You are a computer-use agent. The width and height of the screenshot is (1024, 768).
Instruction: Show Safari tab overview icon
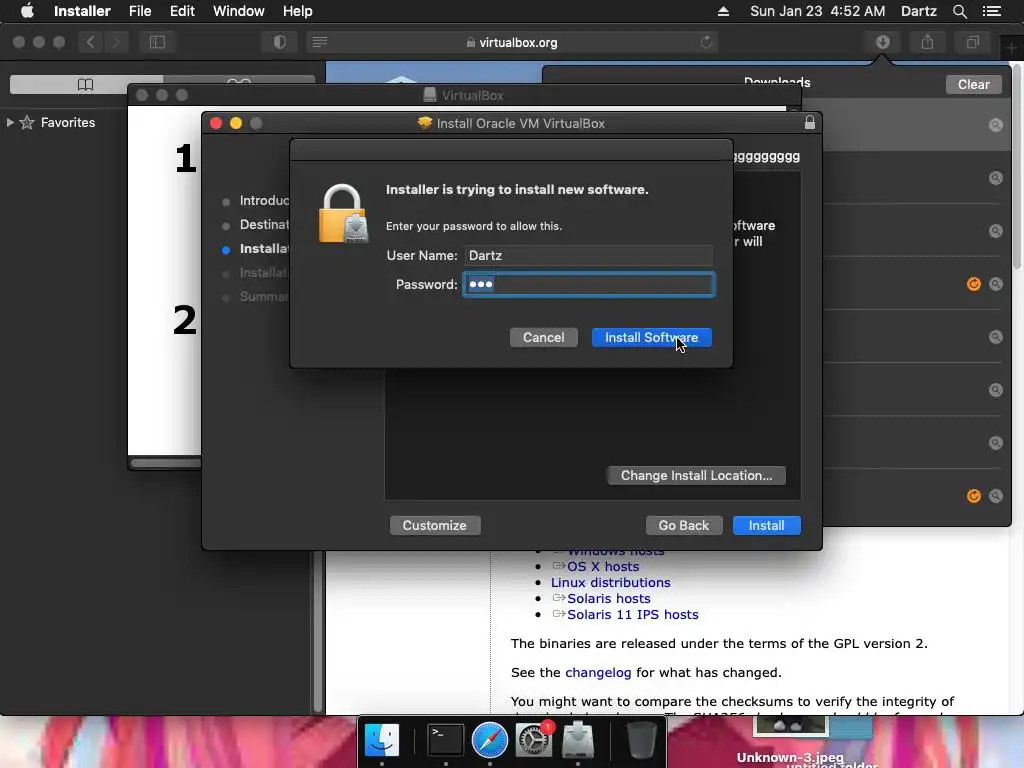click(x=972, y=42)
